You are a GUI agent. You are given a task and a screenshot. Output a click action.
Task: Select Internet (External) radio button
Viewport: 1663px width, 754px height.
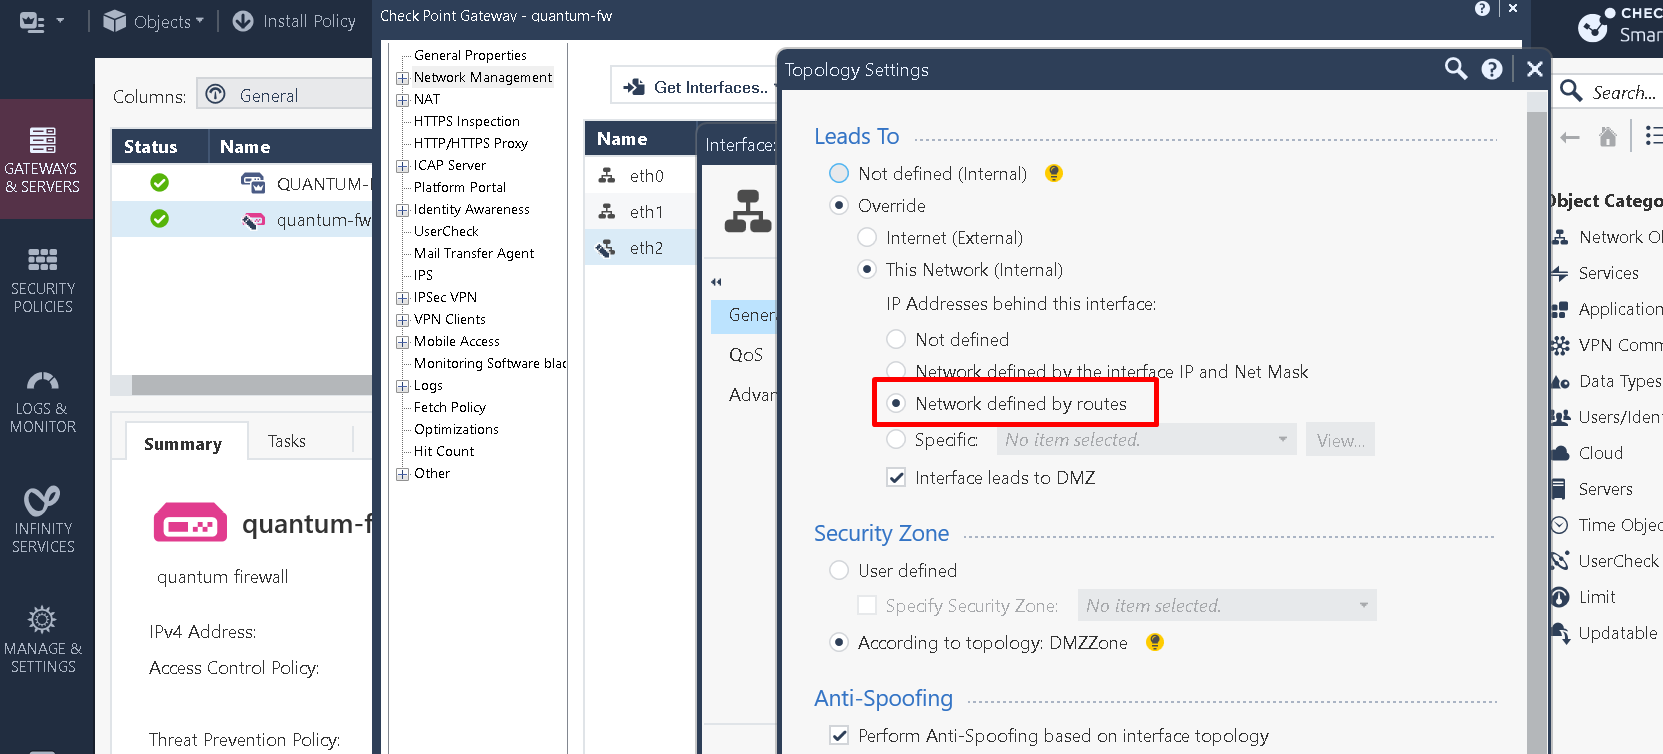pos(867,237)
